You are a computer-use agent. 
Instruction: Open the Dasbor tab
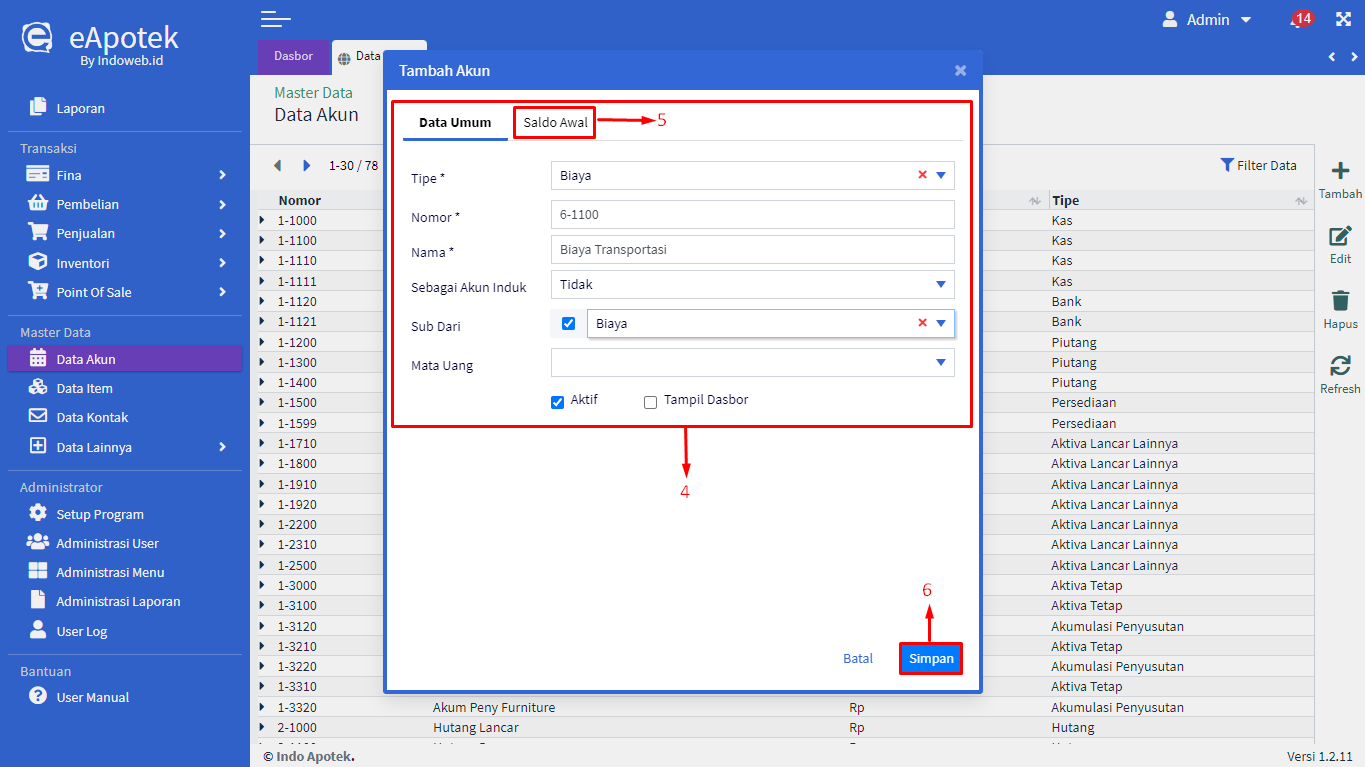tap(293, 57)
